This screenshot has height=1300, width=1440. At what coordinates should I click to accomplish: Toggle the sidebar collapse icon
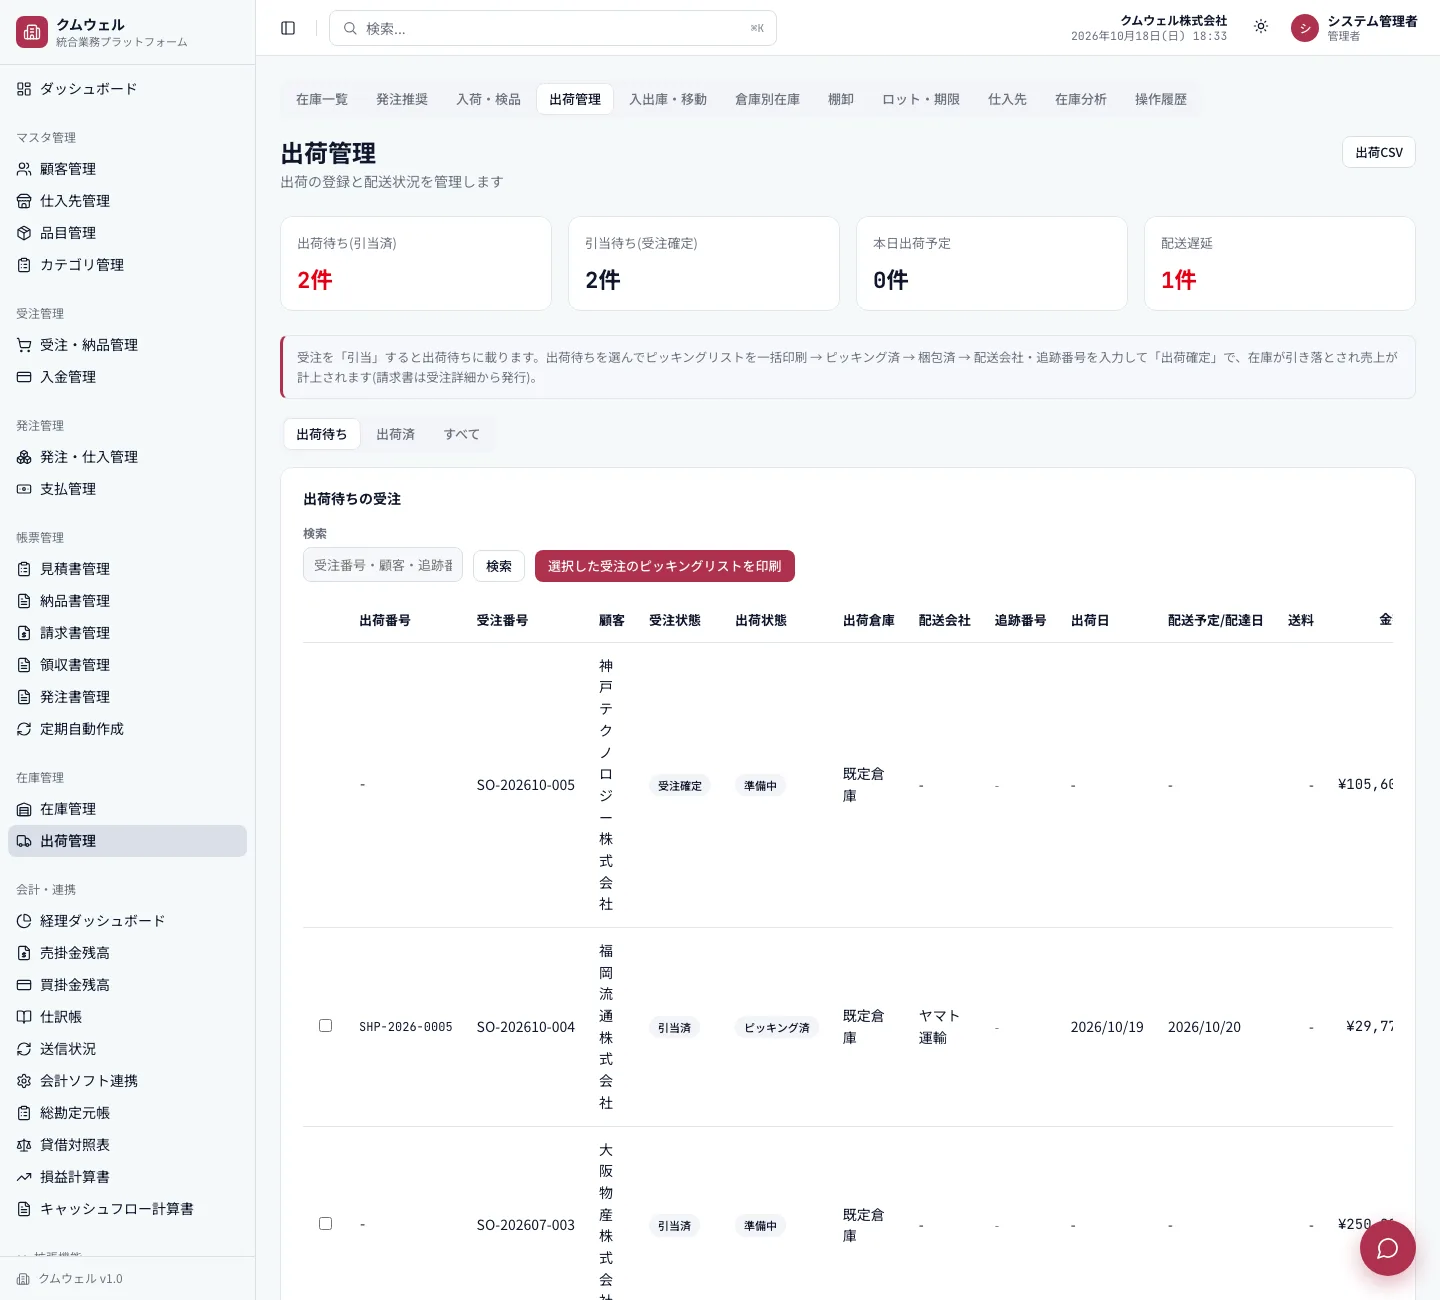tap(288, 28)
